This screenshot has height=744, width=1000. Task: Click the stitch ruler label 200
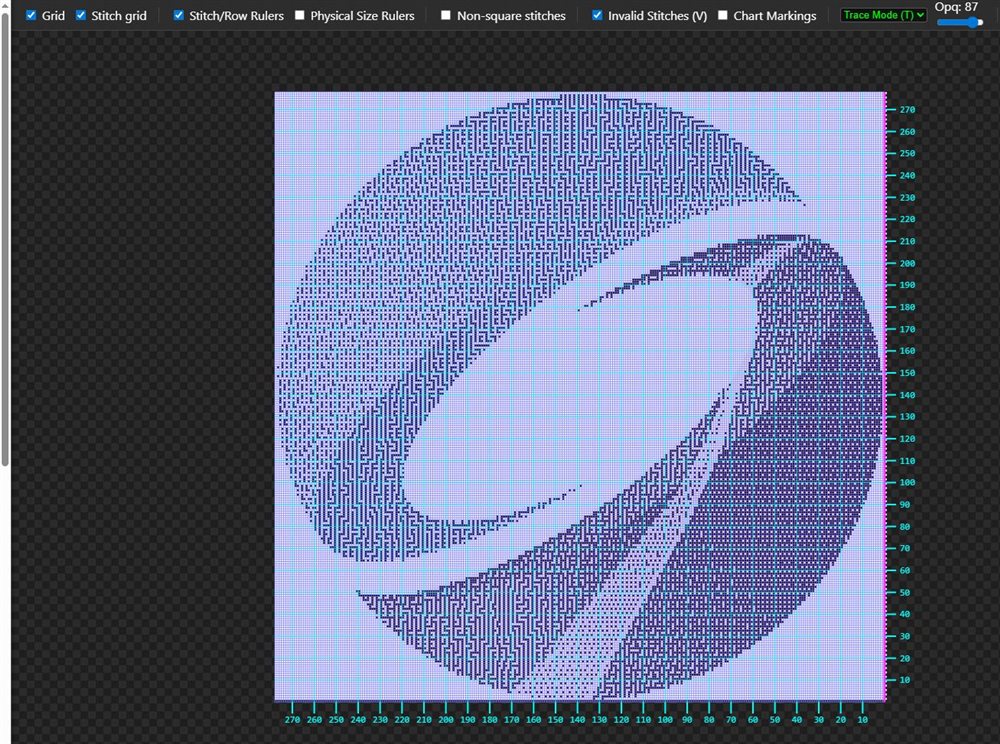(x=446, y=720)
